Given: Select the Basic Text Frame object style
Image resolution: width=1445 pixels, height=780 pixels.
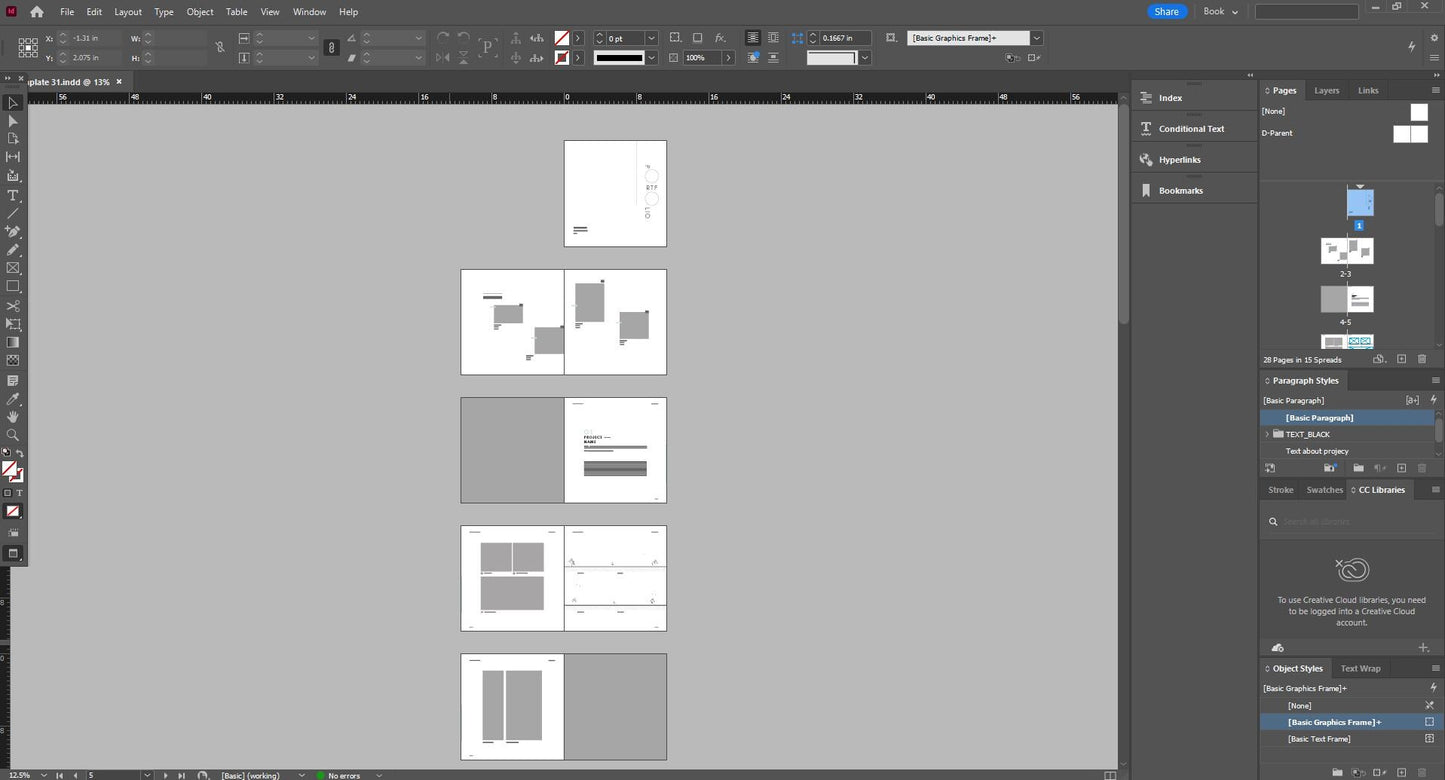Looking at the screenshot, I should pyautogui.click(x=1319, y=739).
